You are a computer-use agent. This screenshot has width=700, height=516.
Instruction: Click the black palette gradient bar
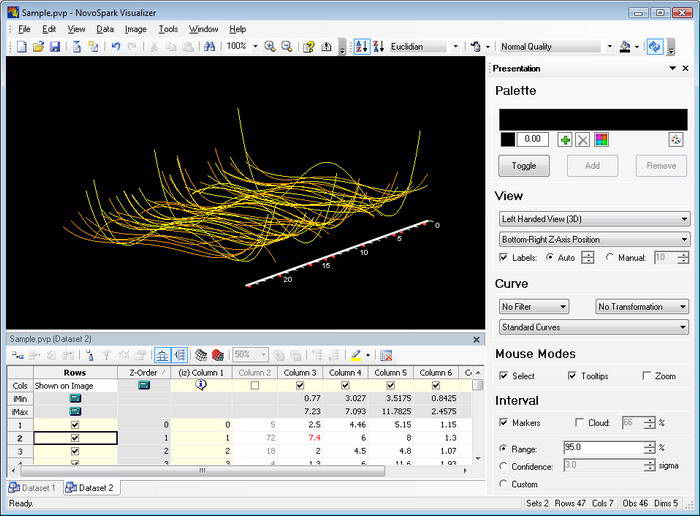pyautogui.click(x=593, y=120)
